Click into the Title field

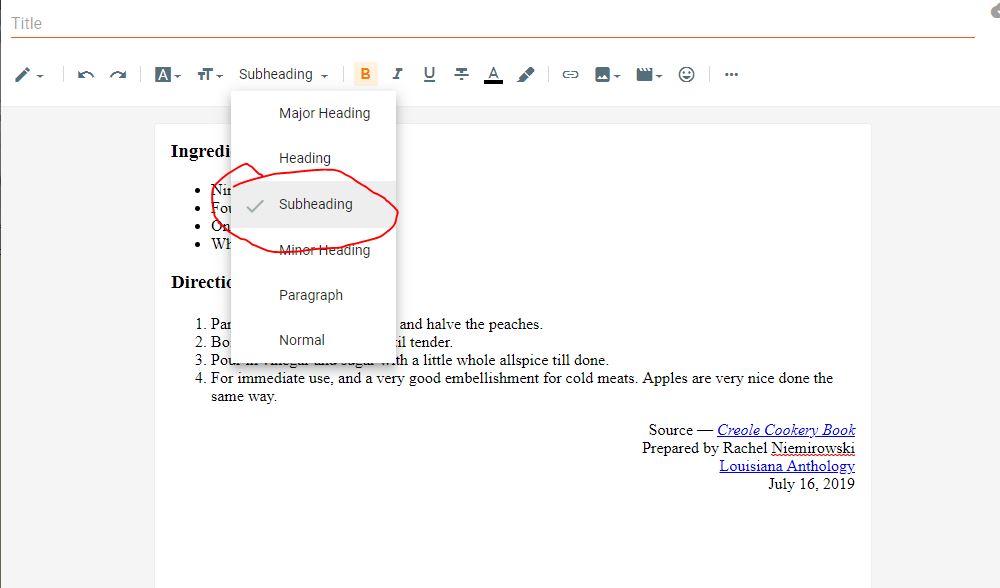click(x=490, y=23)
